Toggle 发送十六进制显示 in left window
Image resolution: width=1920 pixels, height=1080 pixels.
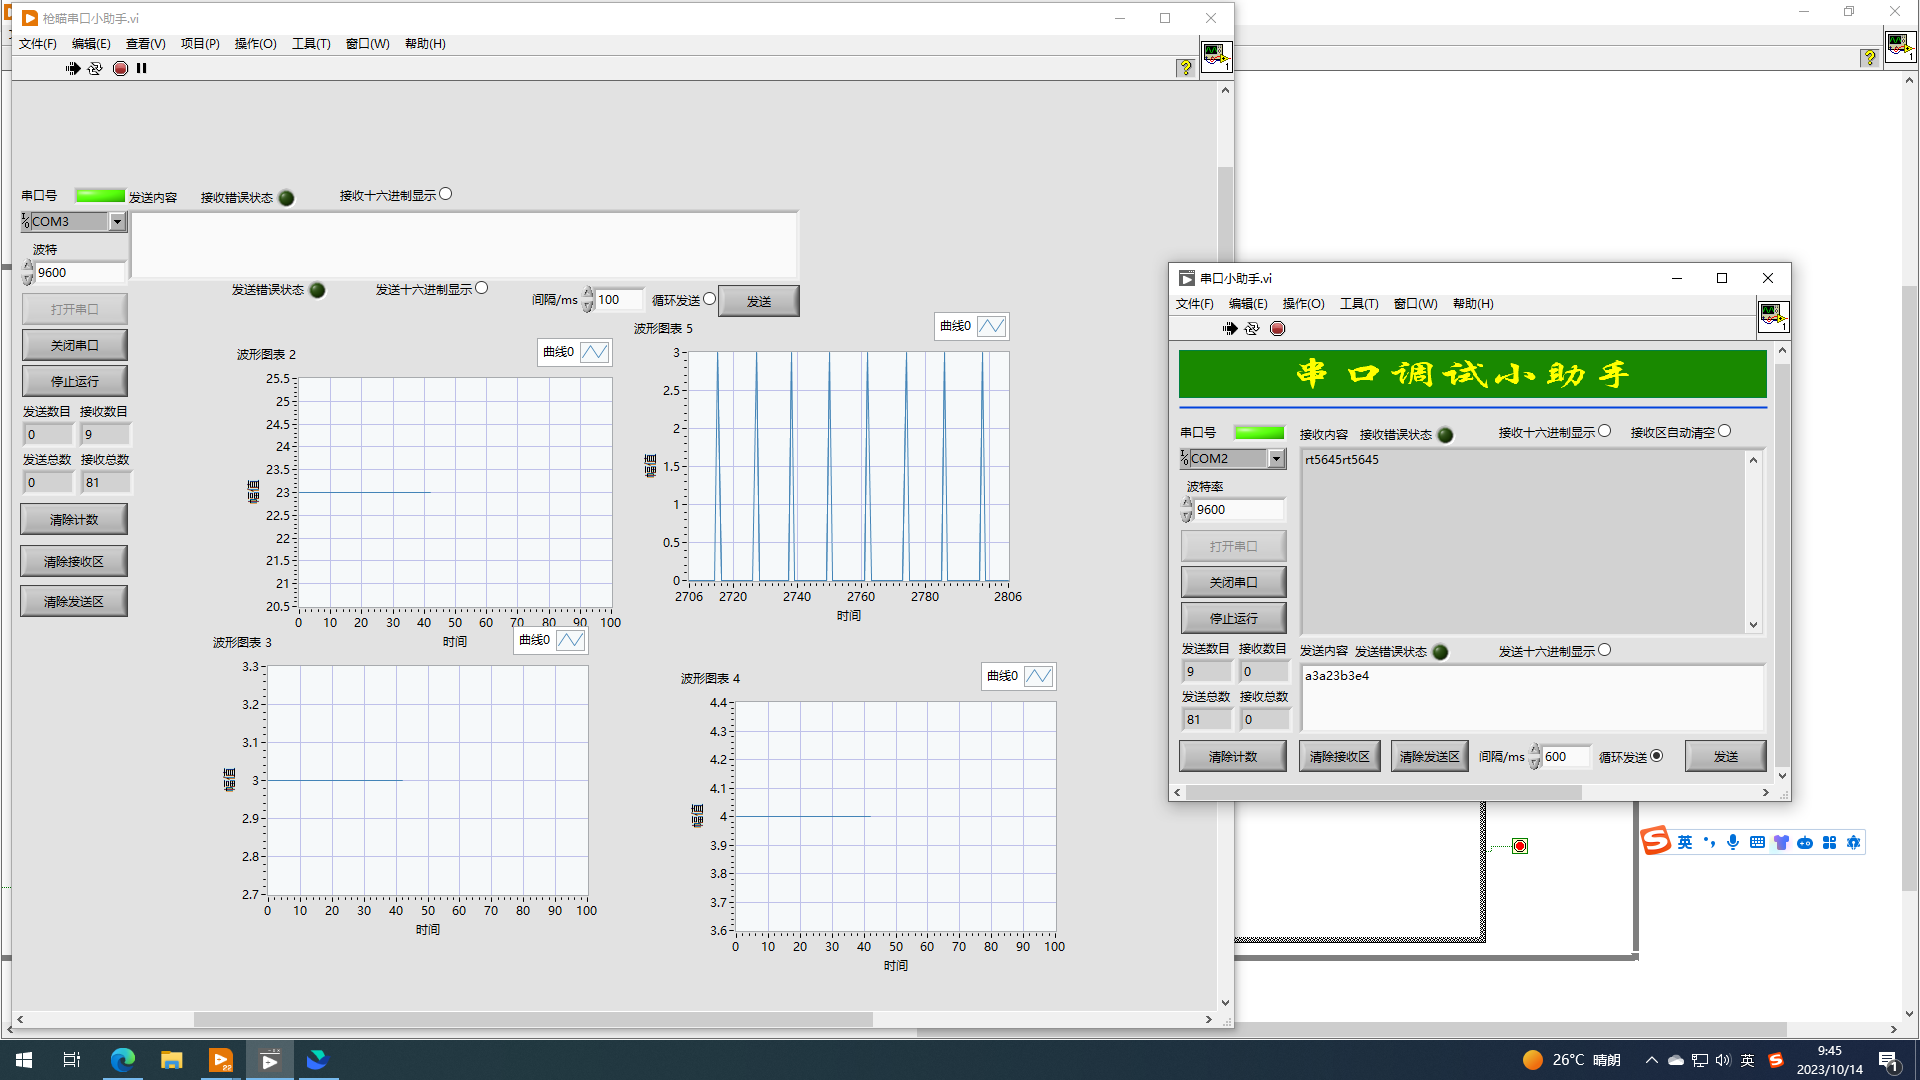(x=482, y=288)
